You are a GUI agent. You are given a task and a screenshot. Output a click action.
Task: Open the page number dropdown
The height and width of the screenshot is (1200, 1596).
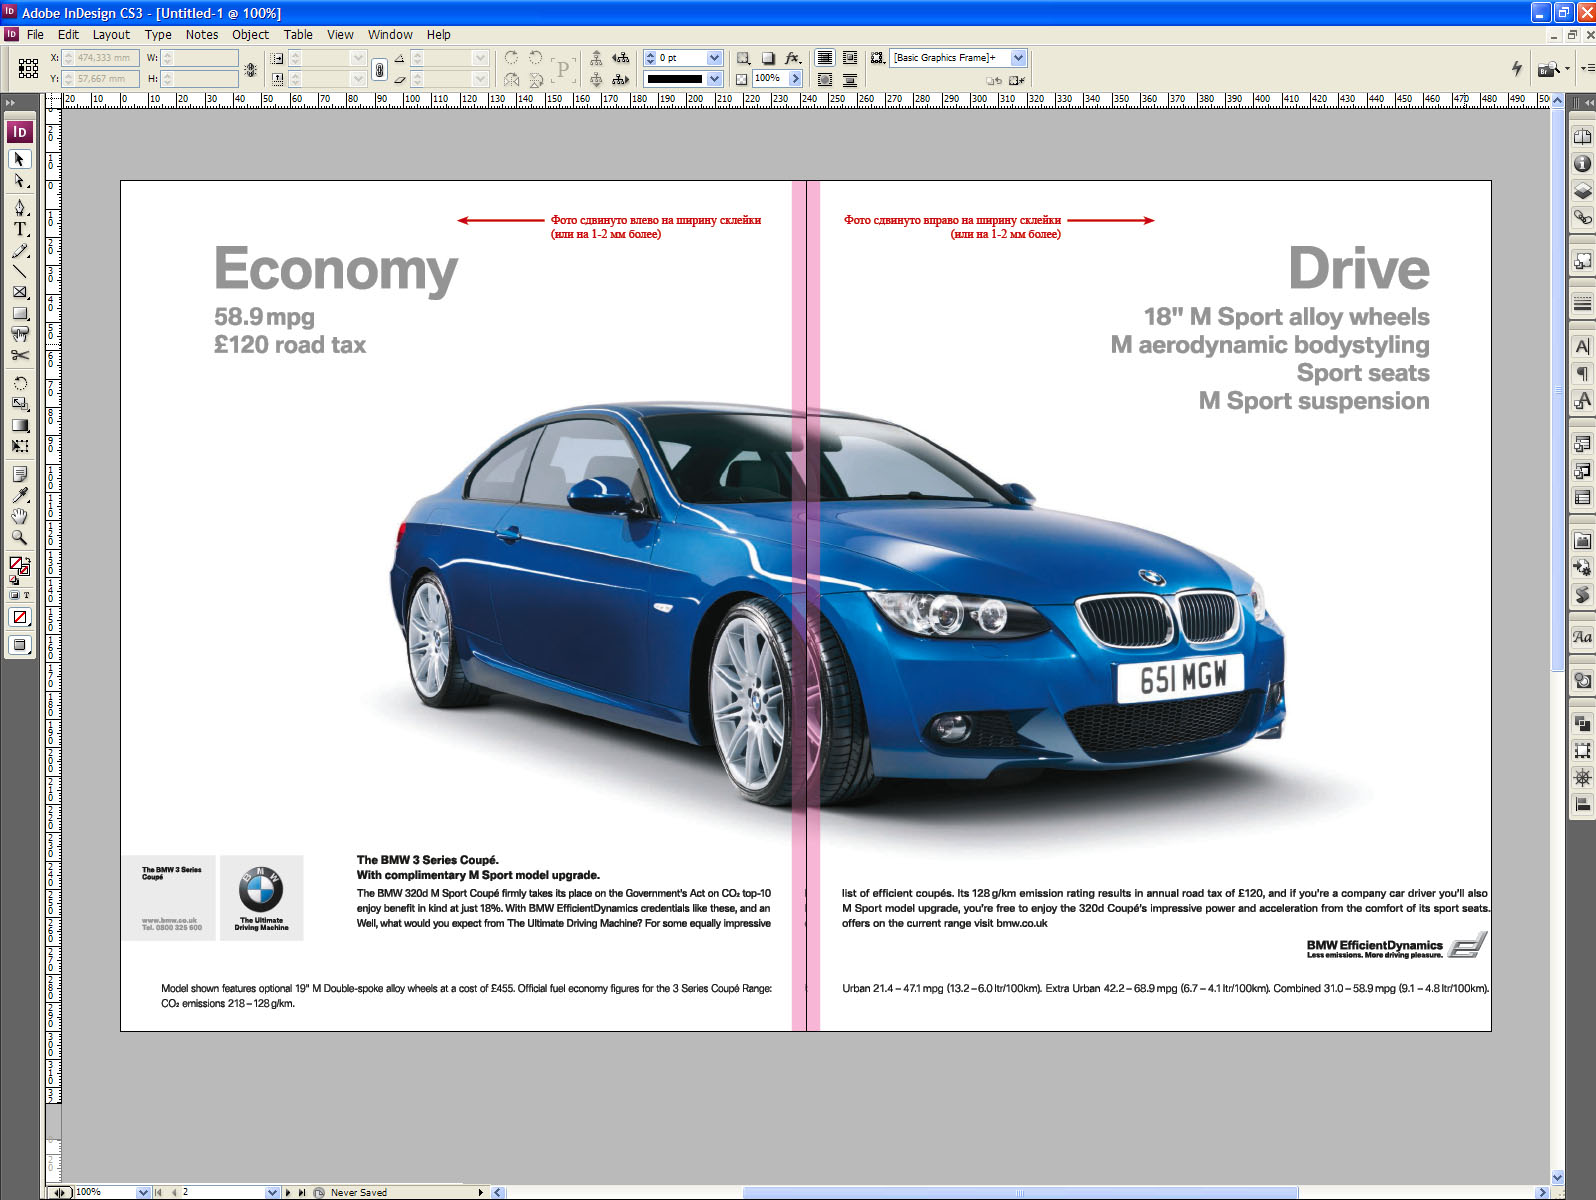[x=272, y=1192]
